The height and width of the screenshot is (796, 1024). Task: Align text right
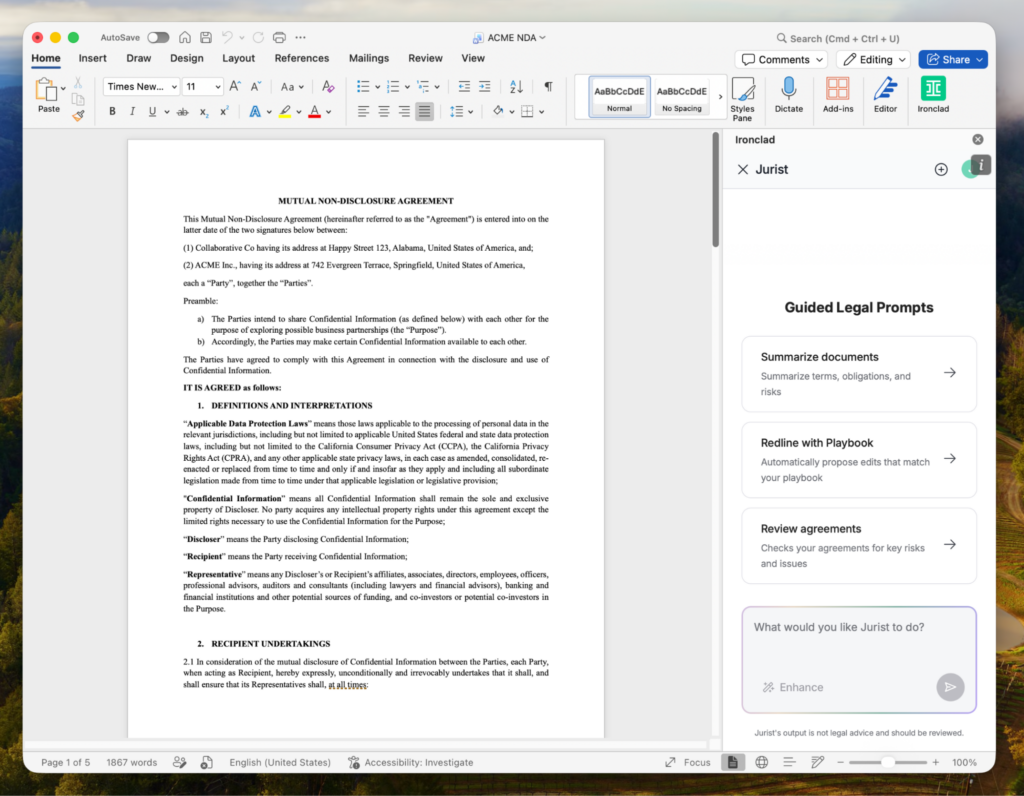(x=404, y=112)
